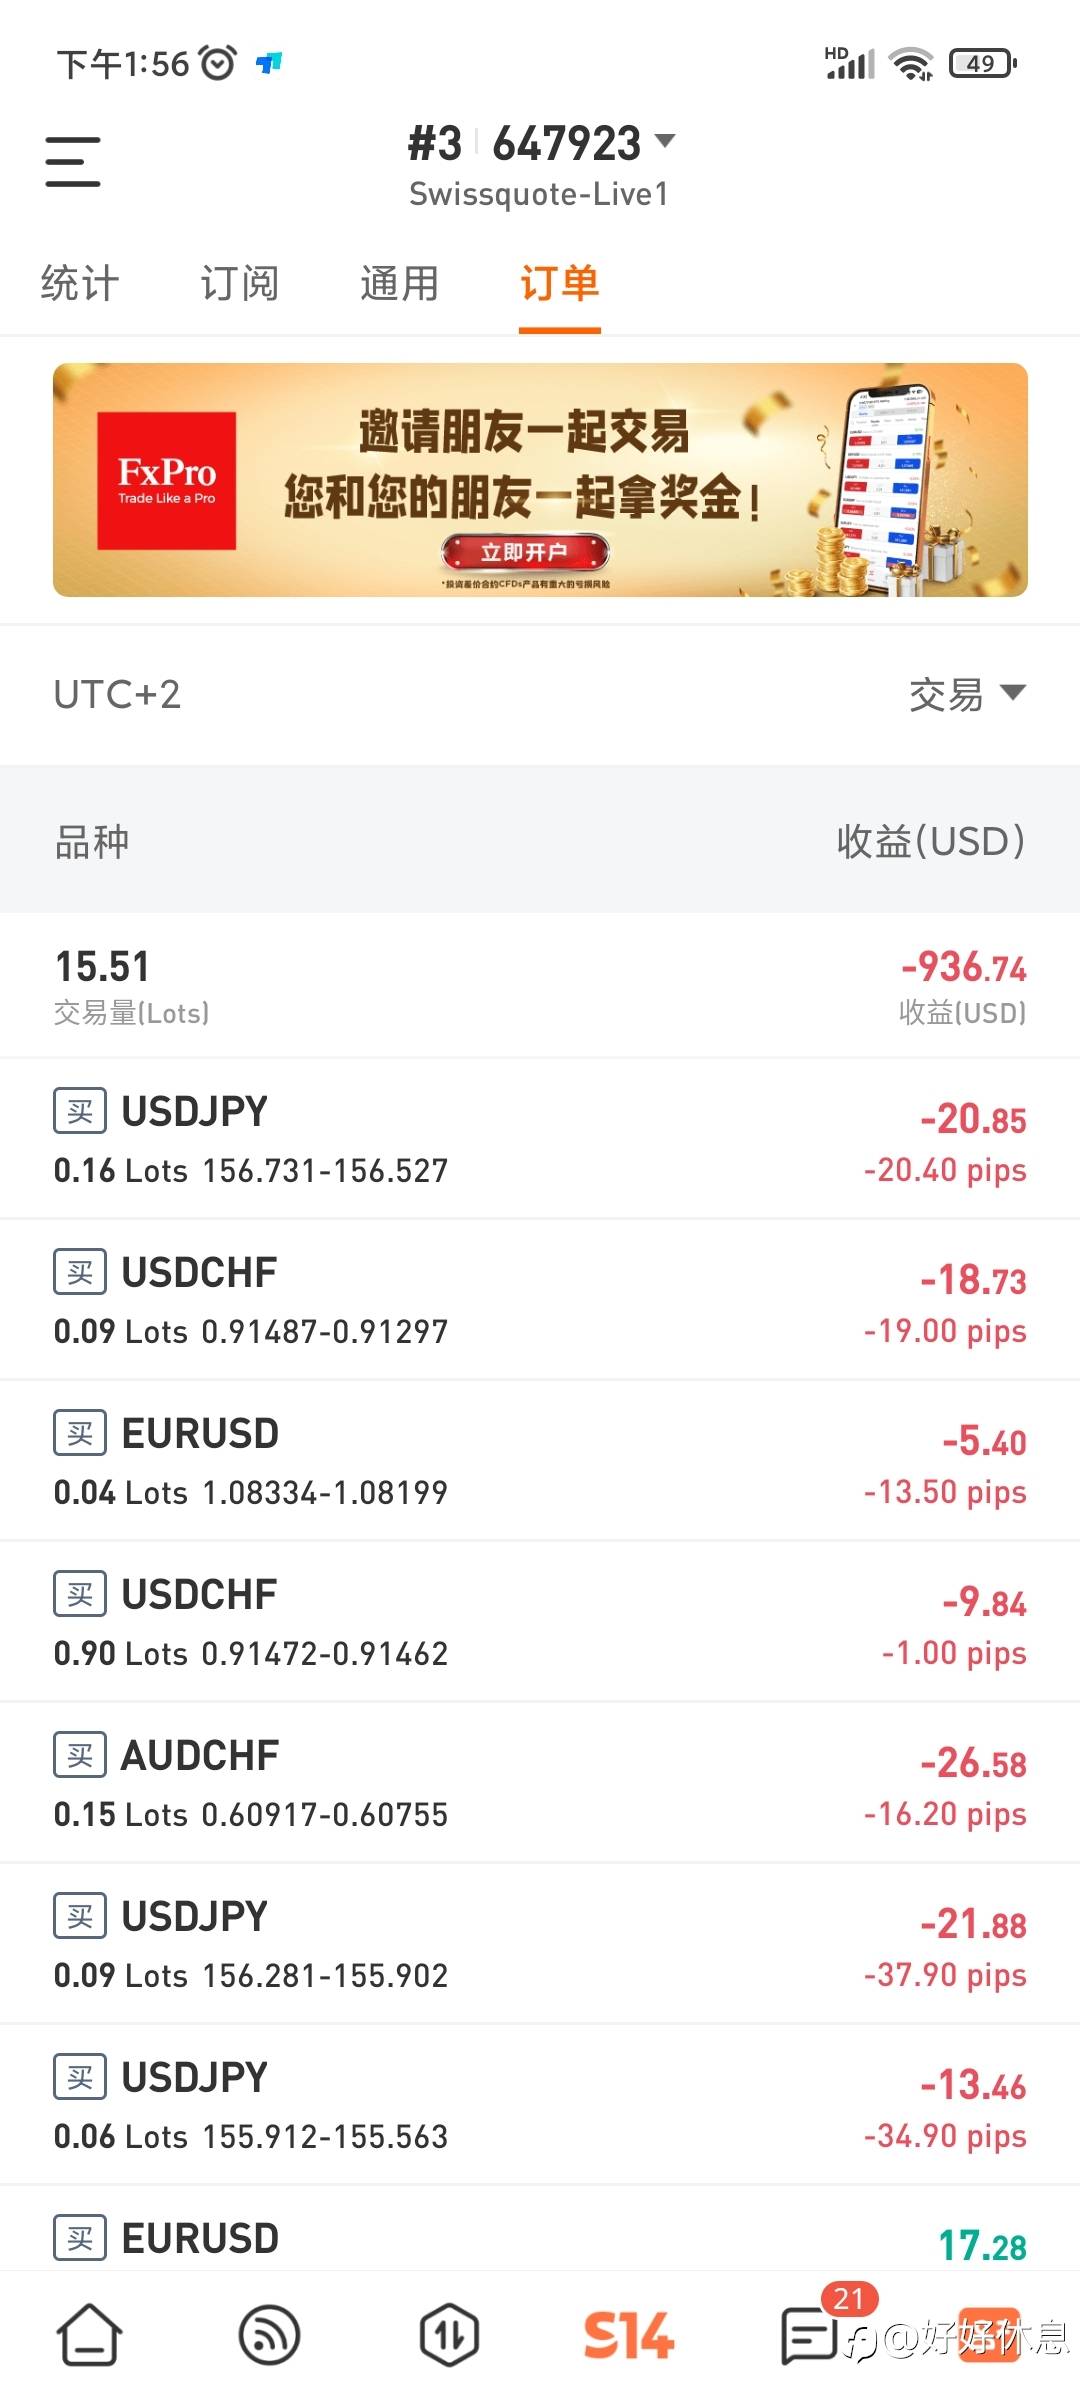Open the signal feed icon in bottom bar

(269, 2336)
